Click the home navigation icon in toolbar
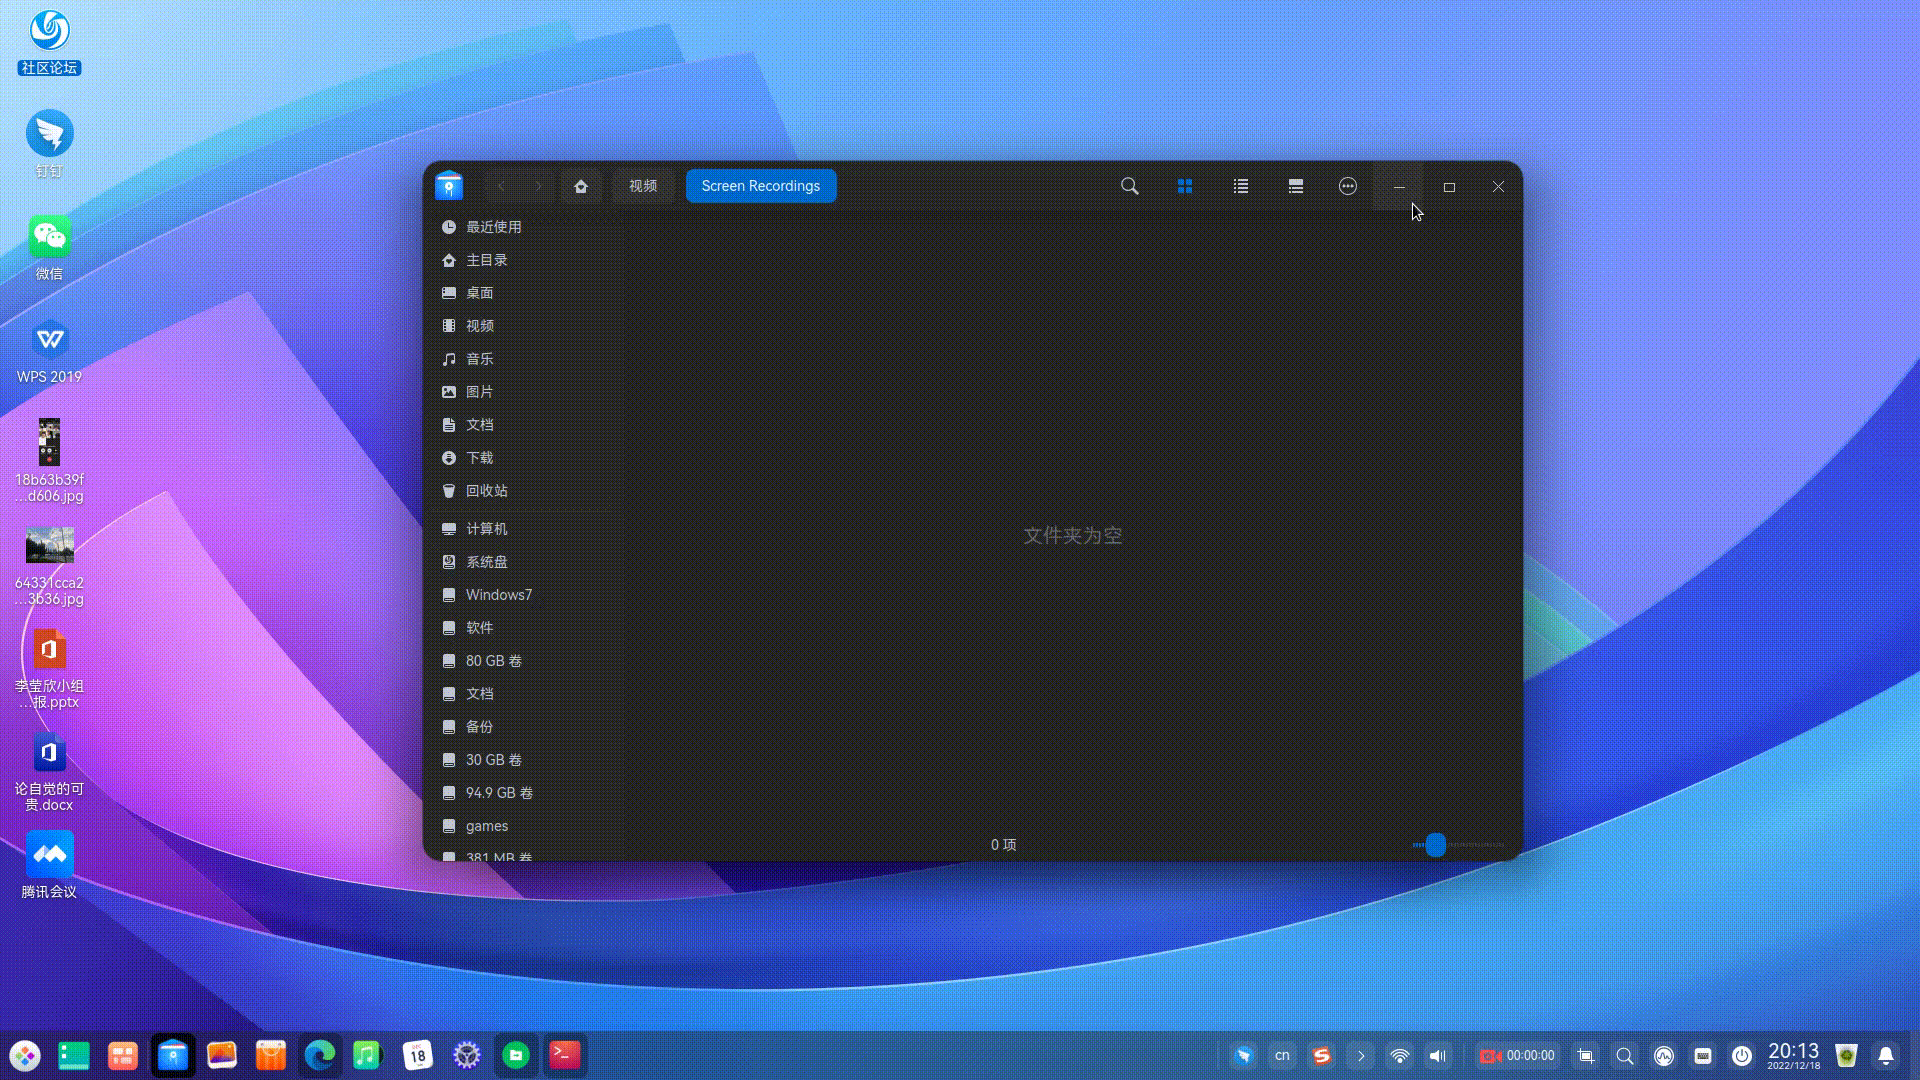 pyautogui.click(x=581, y=186)
